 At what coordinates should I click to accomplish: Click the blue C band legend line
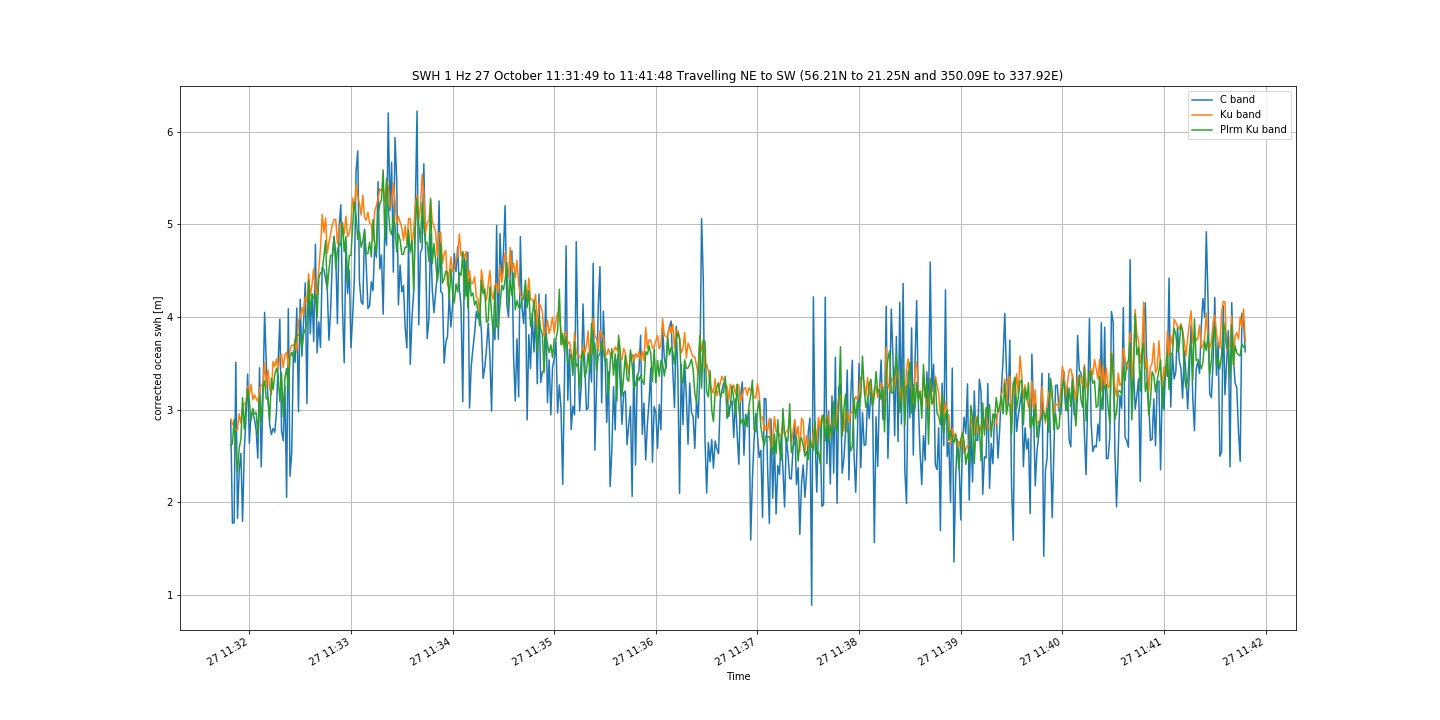(1202, 100)
